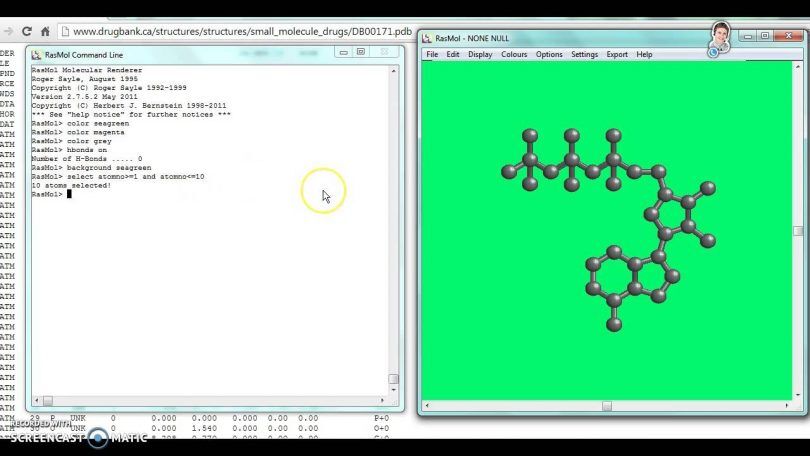Click the molecule view vertical rotation slider thumb
810x456 pixels.
tap(798, 231)
